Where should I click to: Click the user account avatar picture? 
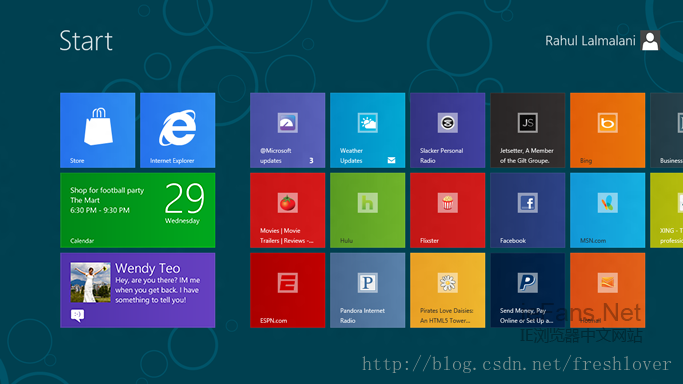point(650,41)
